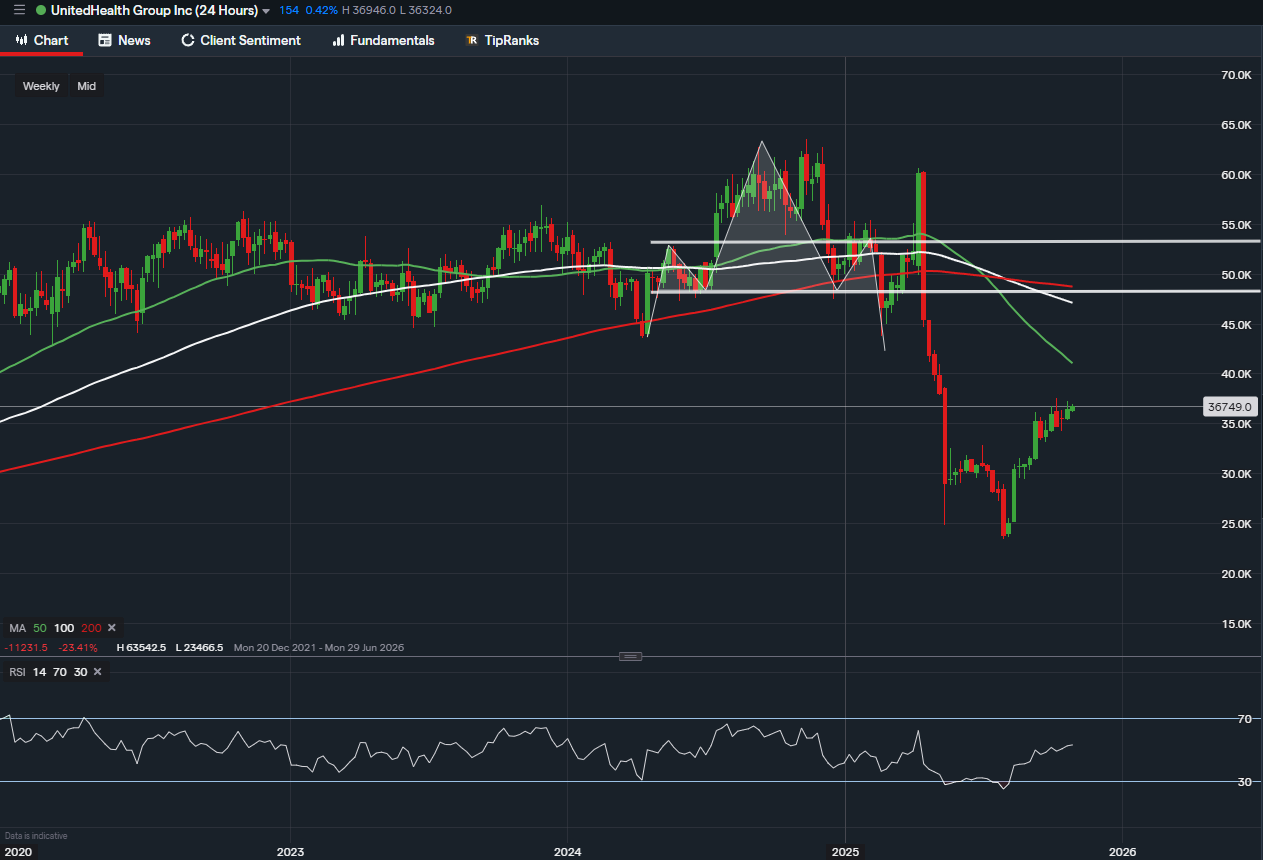
Task: Open the TipRanks tab
Action: click(502, 40)
